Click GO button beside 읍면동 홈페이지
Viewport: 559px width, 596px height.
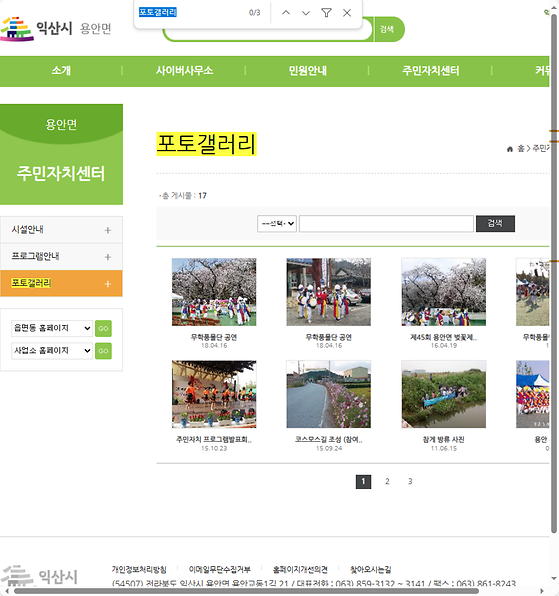pyautogui.click(x=103, y=328)
